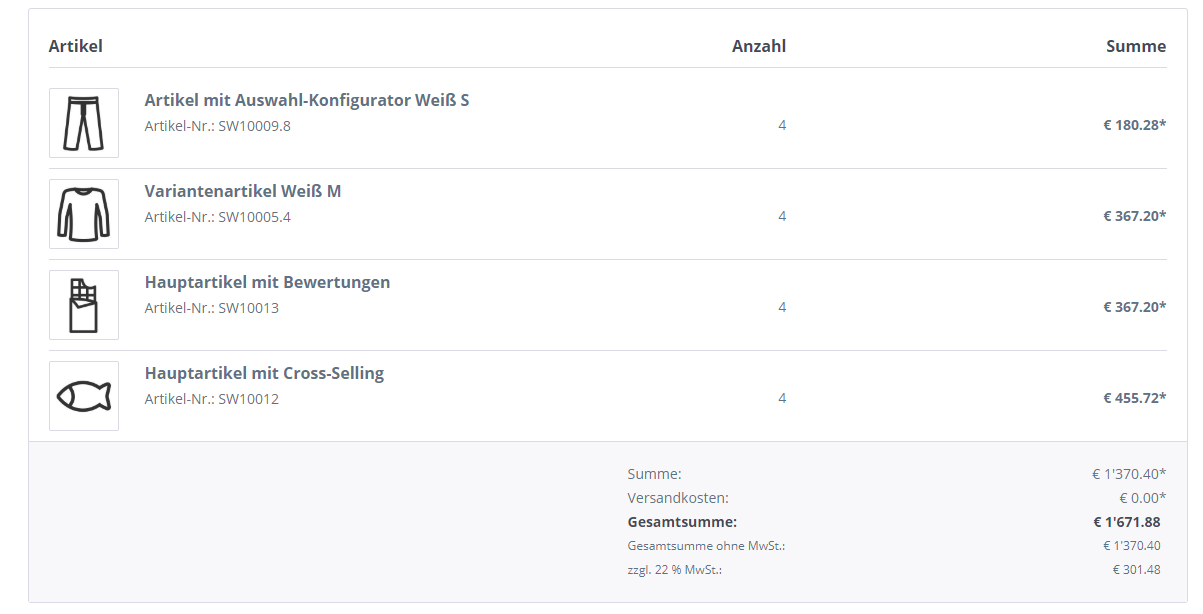Click the 22 % MwSt. amount € 301.48
The image size is (1203, 614).
click(x=1136, y=570)
